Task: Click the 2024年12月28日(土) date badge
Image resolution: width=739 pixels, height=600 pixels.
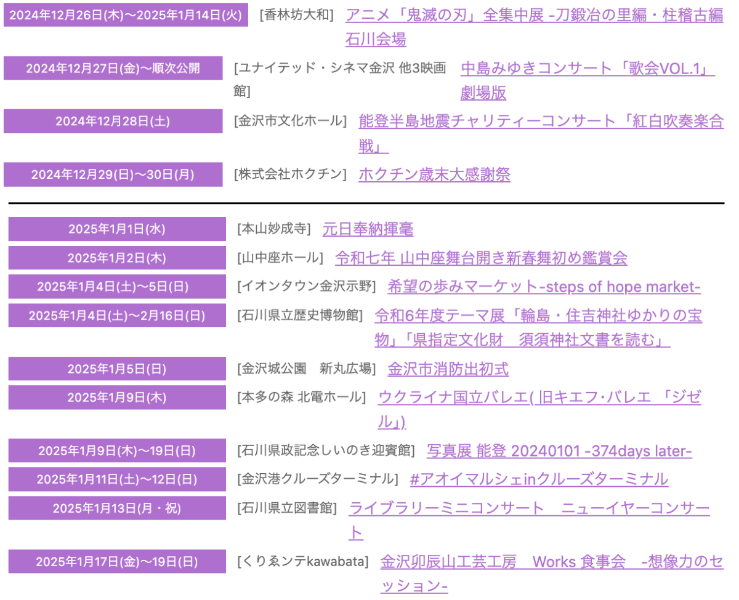Action: pyautogui.click(x=112, y=121)
